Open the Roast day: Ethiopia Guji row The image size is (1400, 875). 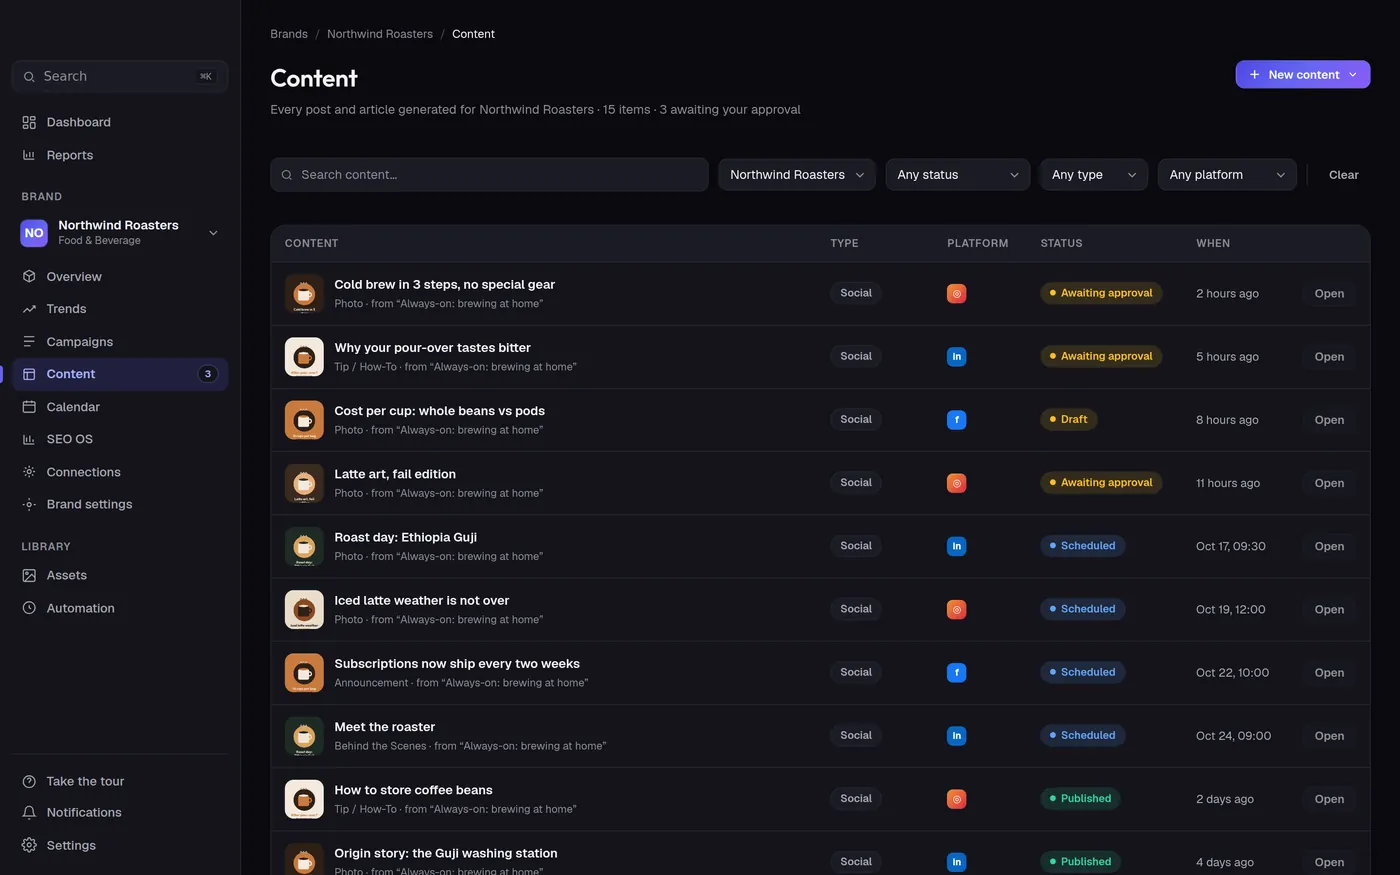click(x=1329, y=546)
